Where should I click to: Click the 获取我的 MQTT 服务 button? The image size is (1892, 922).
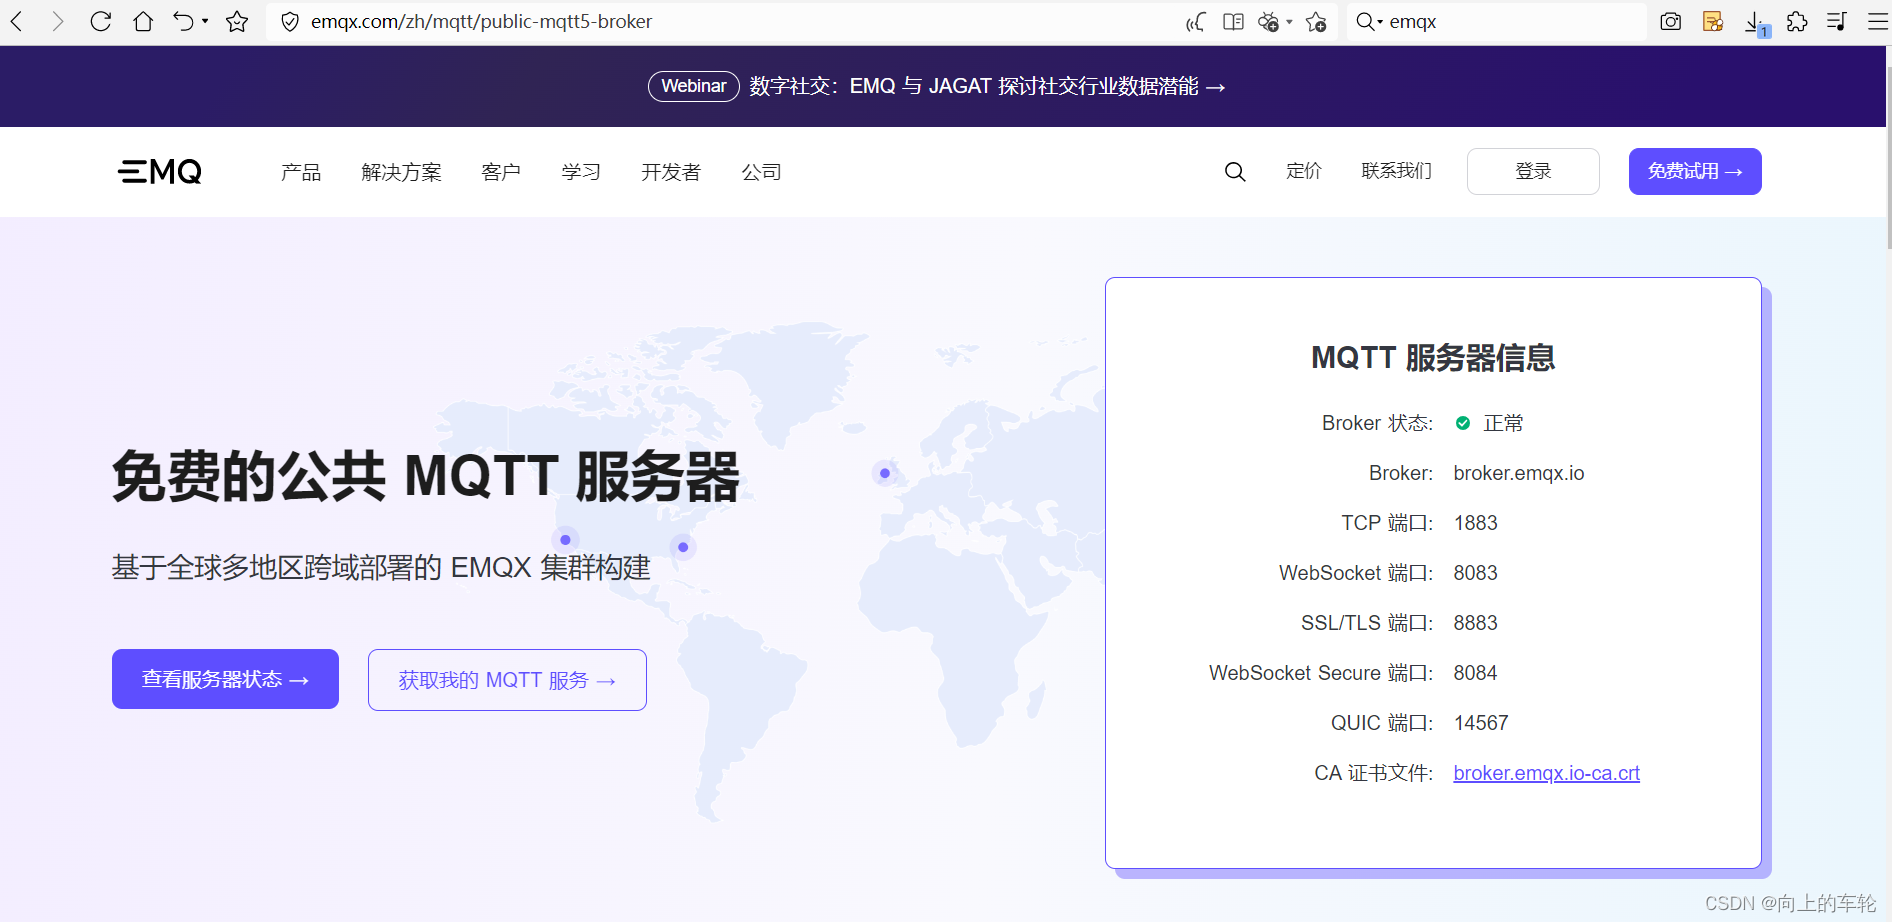pyautogui.click(x=507, y=680)
